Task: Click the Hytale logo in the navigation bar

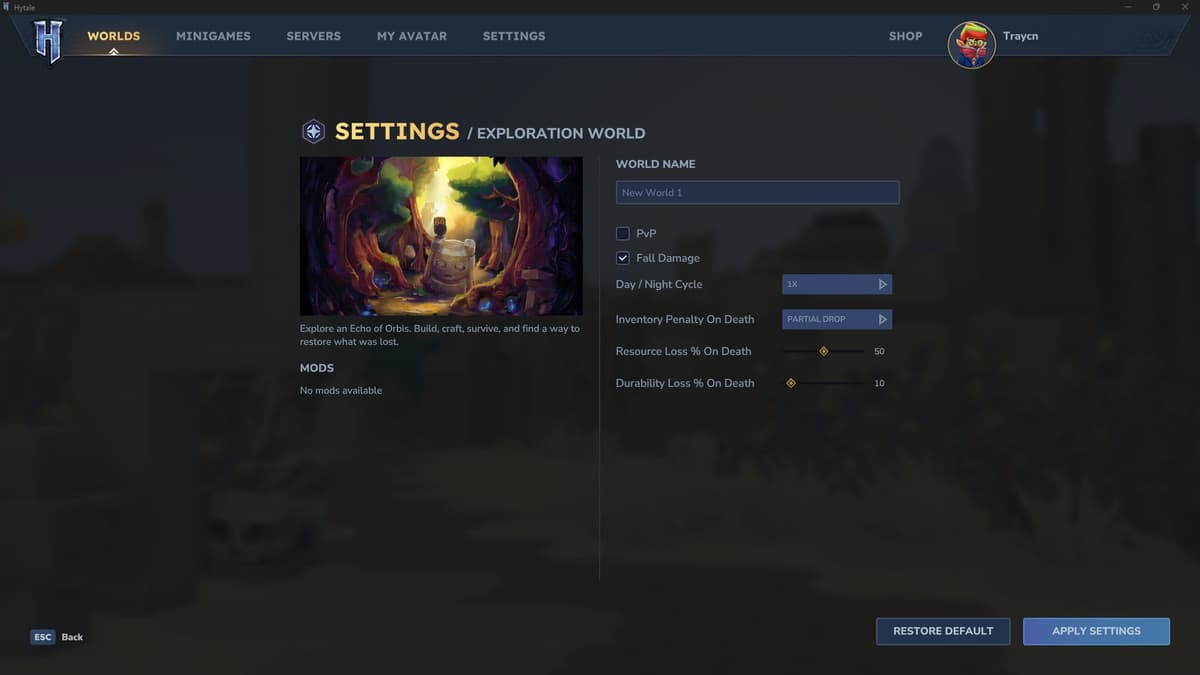Action: click(47, 41)
